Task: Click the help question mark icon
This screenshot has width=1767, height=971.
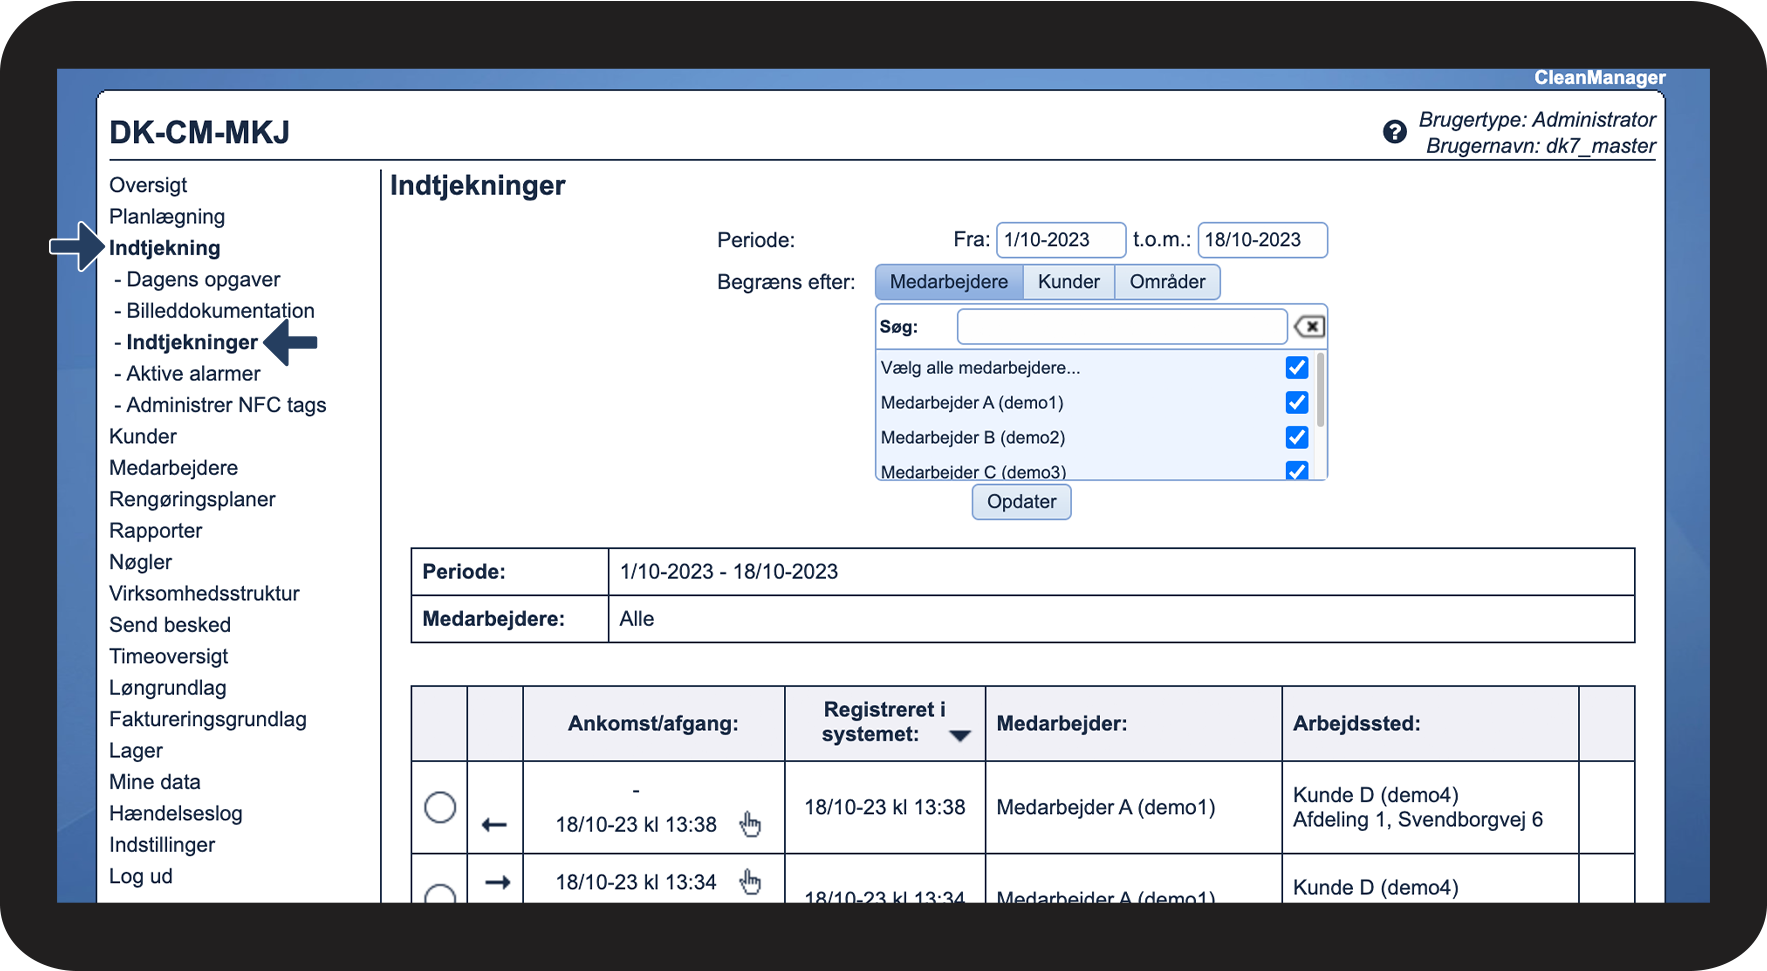Action: pos(1394,132)
